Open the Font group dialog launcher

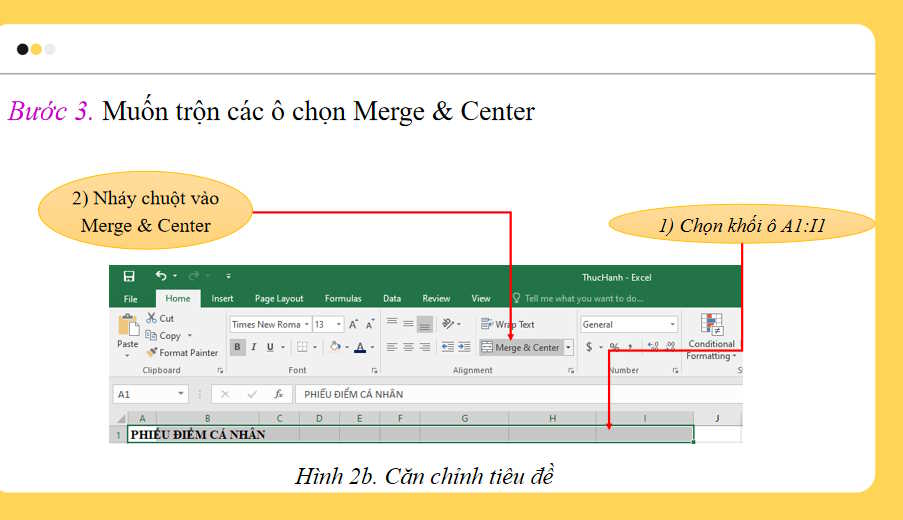pyautogui.click(x=374, y=371)
